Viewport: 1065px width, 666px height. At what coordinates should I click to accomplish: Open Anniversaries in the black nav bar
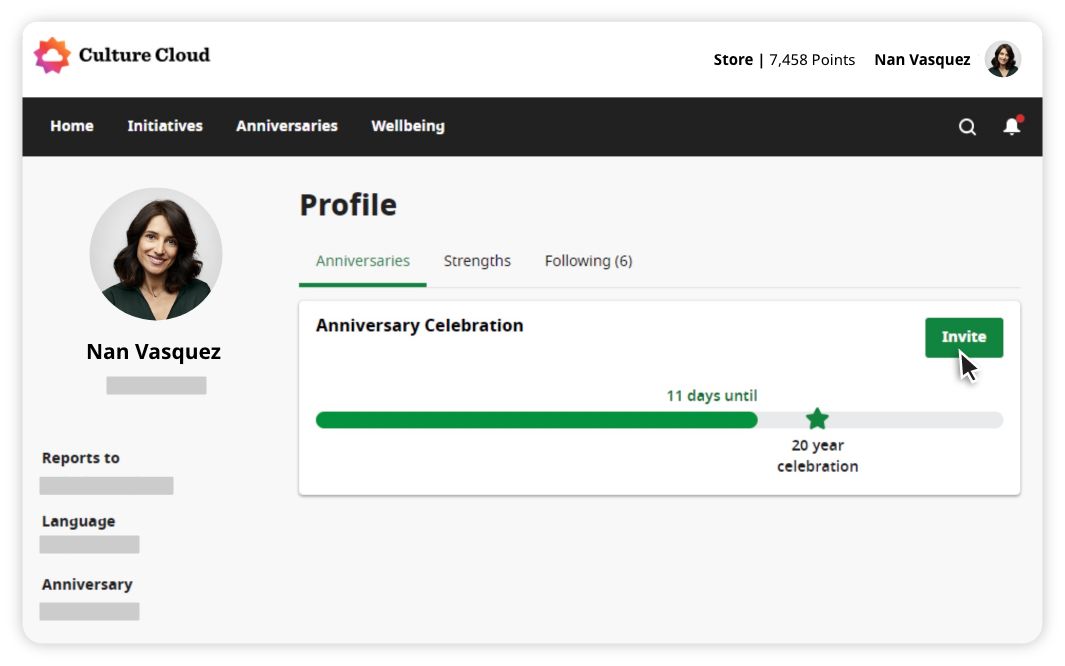[287, 126]
